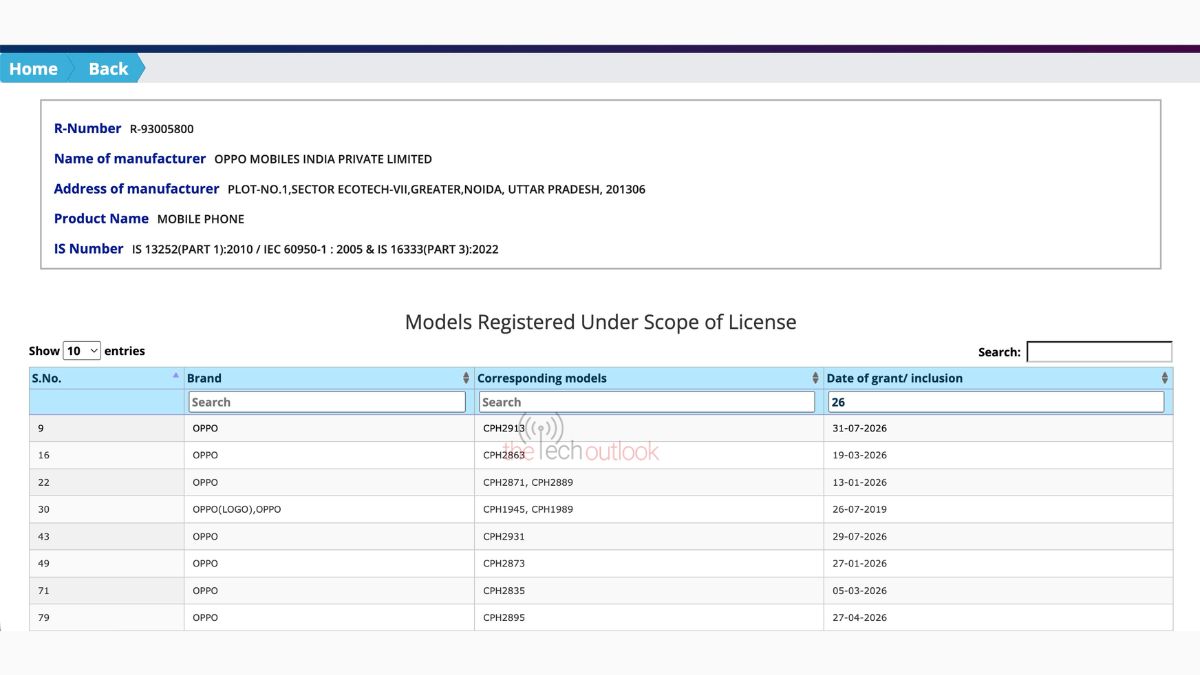Click serial number 71 cell

coord(106,590)
